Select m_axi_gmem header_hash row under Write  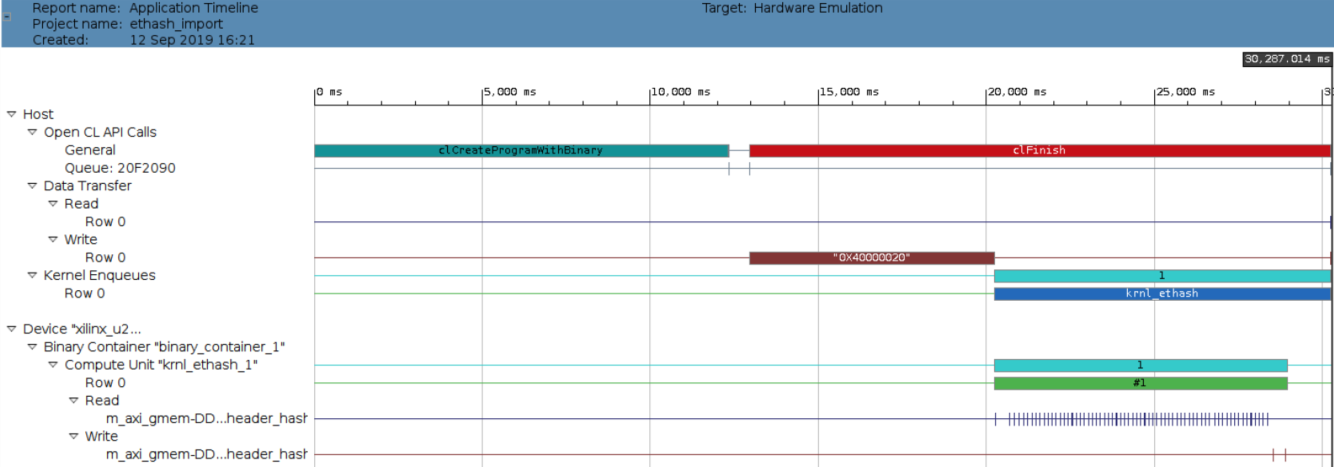(x=207, y=455)
